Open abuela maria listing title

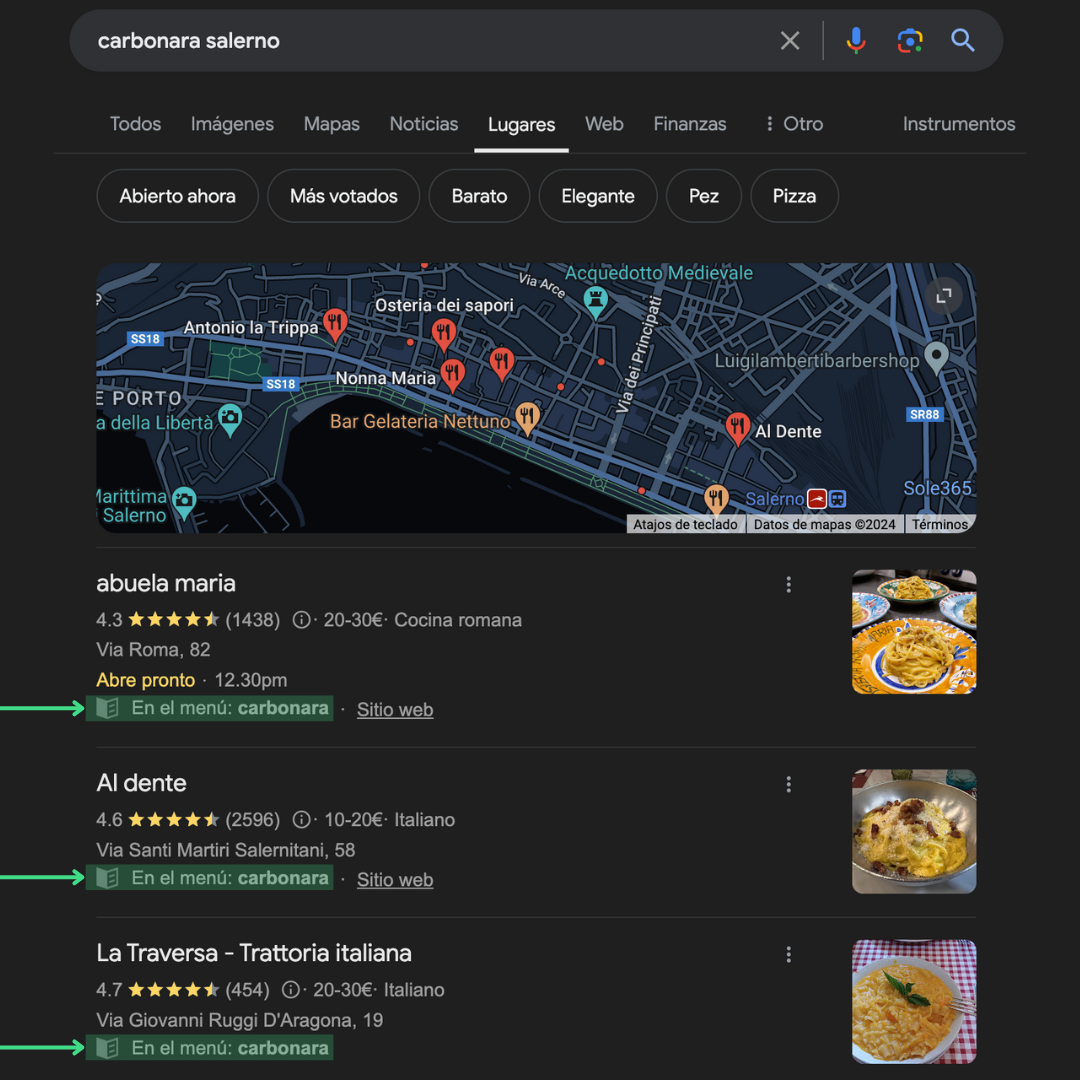tap(166, 584)
